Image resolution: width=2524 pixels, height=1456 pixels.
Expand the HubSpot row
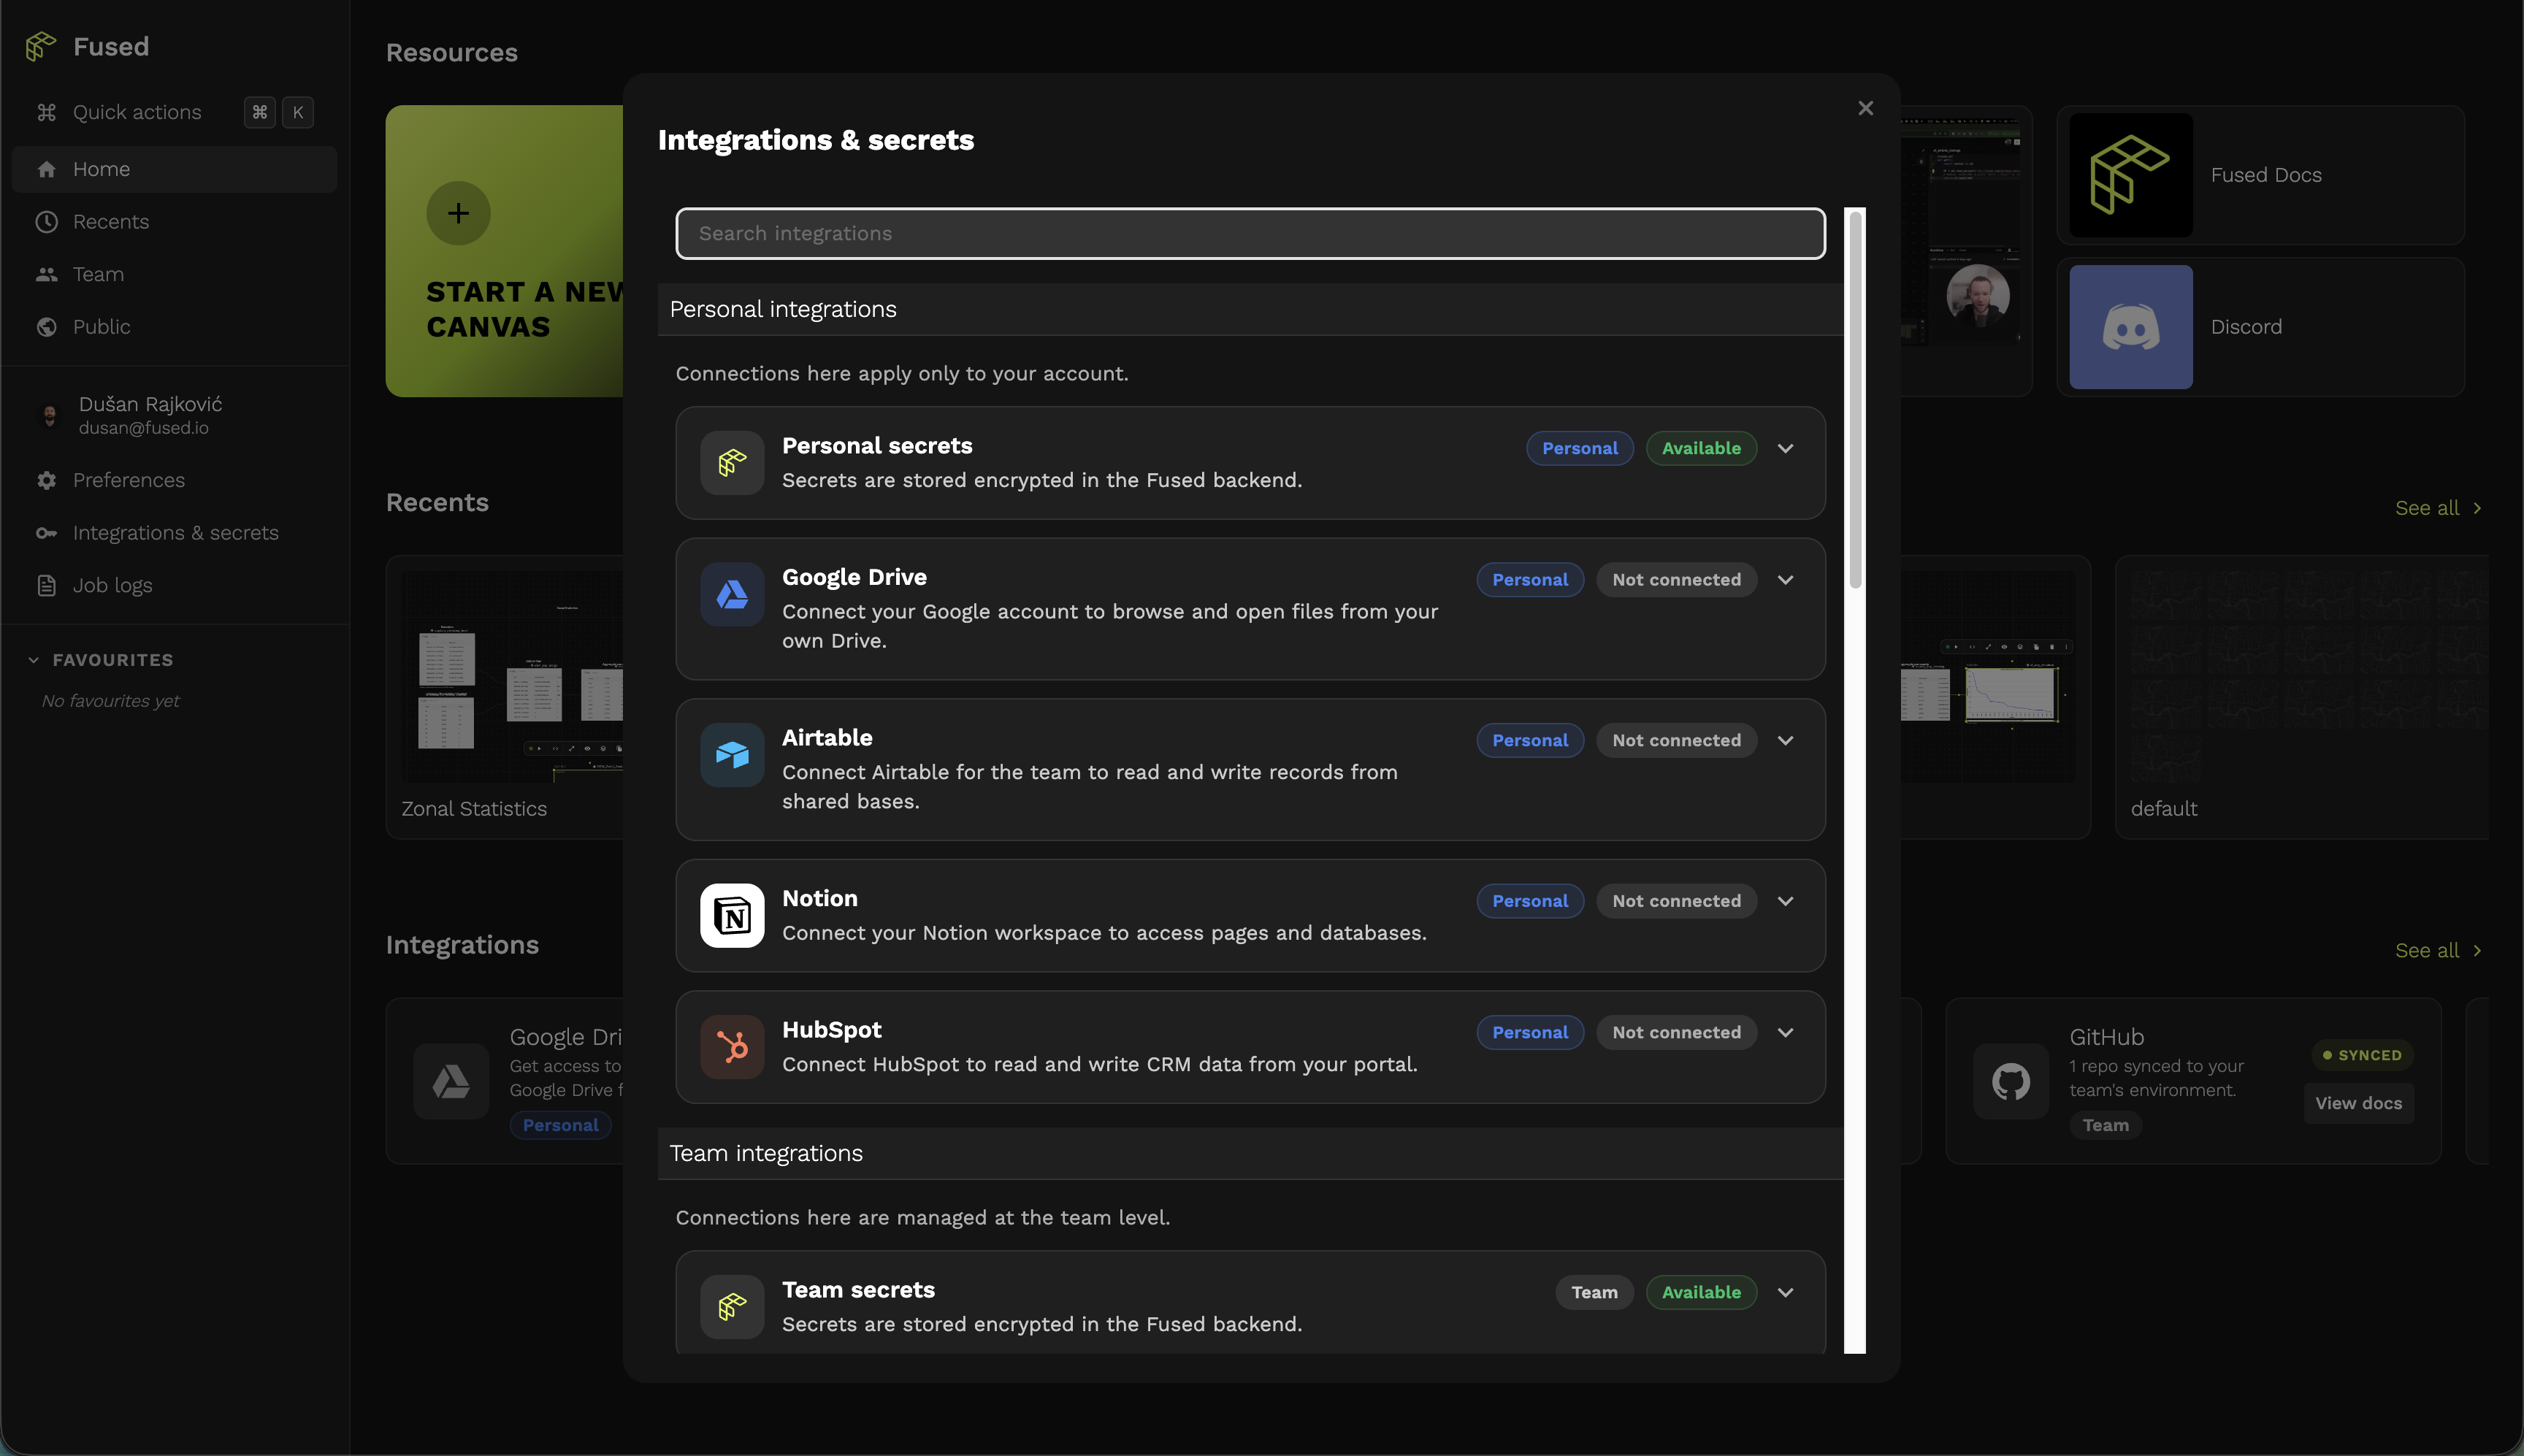[x=1785, y=1032]
